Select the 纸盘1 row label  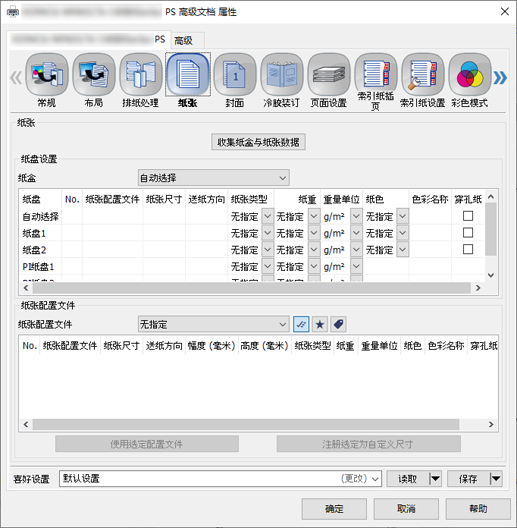pyautogui.click(x=34, y=233)
